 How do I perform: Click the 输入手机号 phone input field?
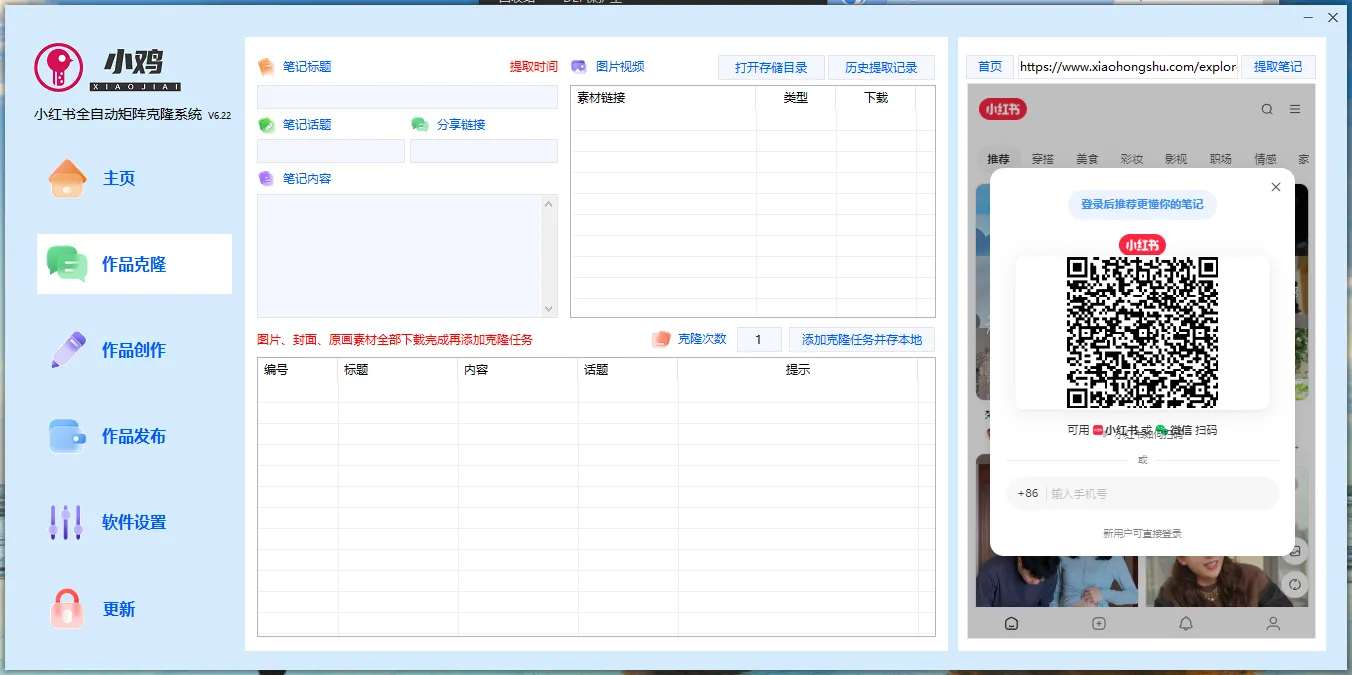pyautogui.click(x=1160, y=494)
